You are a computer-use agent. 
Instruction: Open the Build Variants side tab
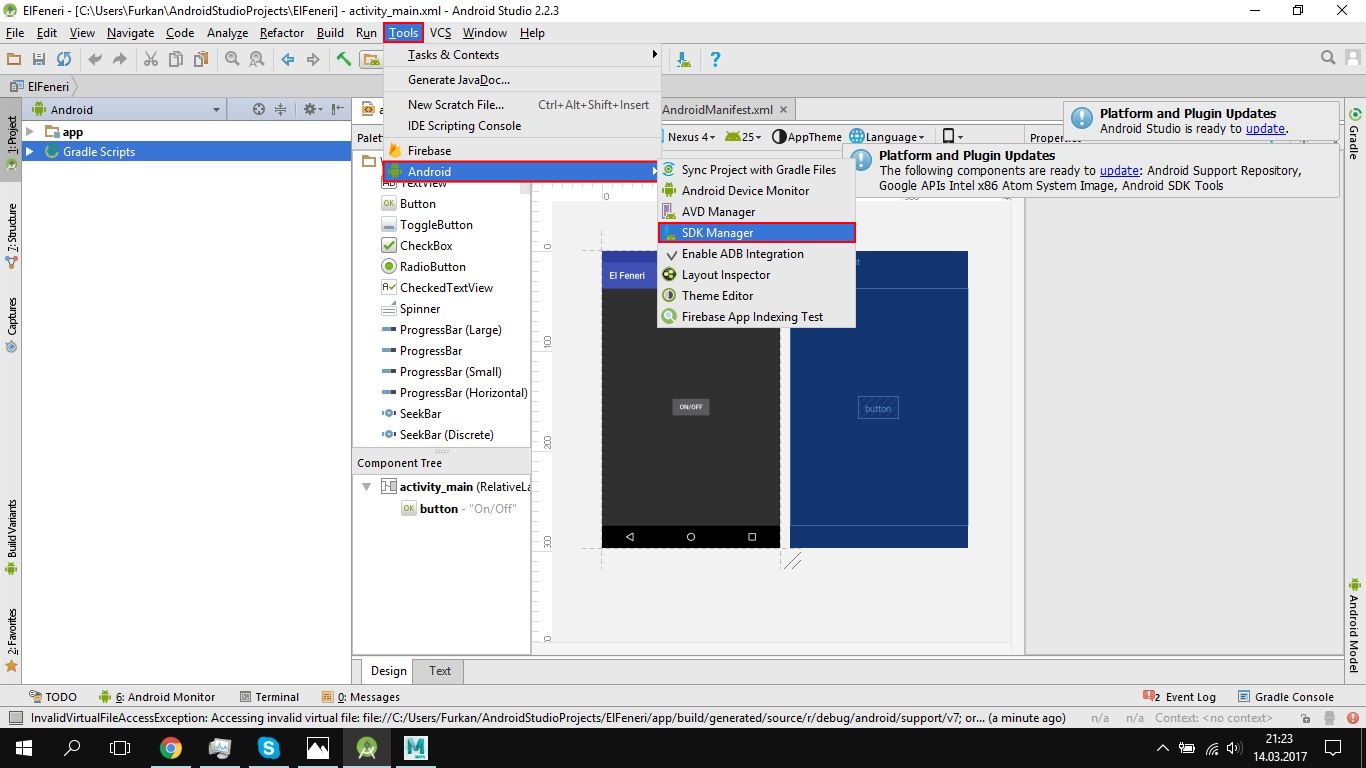11,538
